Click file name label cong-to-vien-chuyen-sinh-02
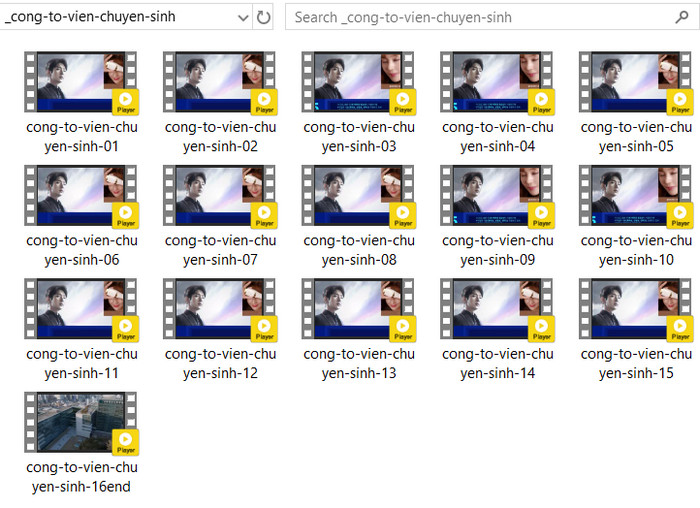This screenshot has height=508, width=700. tap(221, 137)
